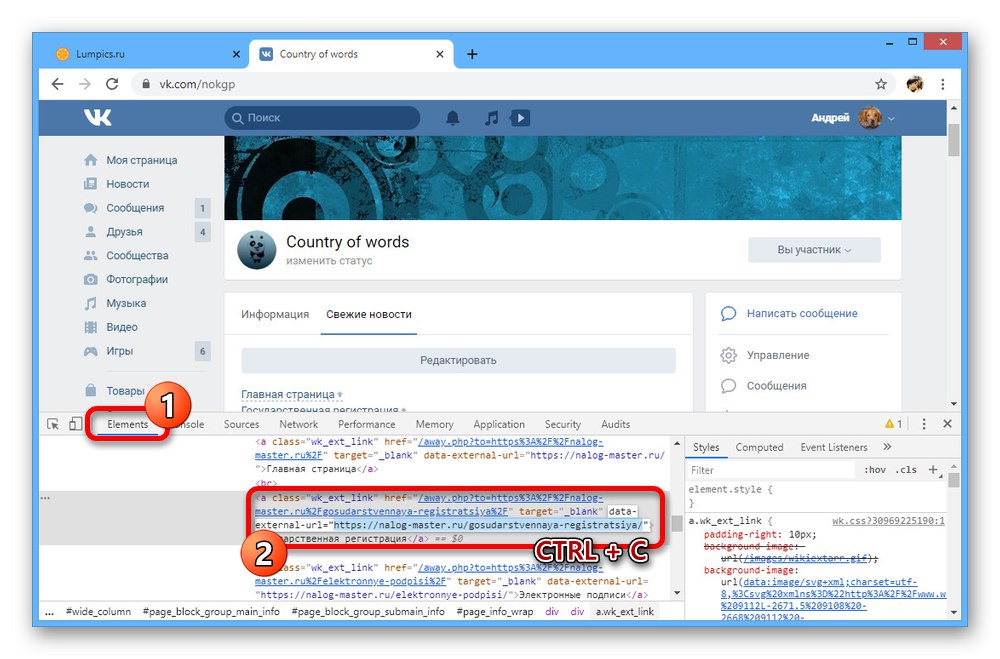This screenshot has height=659, width=1000.
Task: Select DevTools Network tab
Action: pos(298,424)
